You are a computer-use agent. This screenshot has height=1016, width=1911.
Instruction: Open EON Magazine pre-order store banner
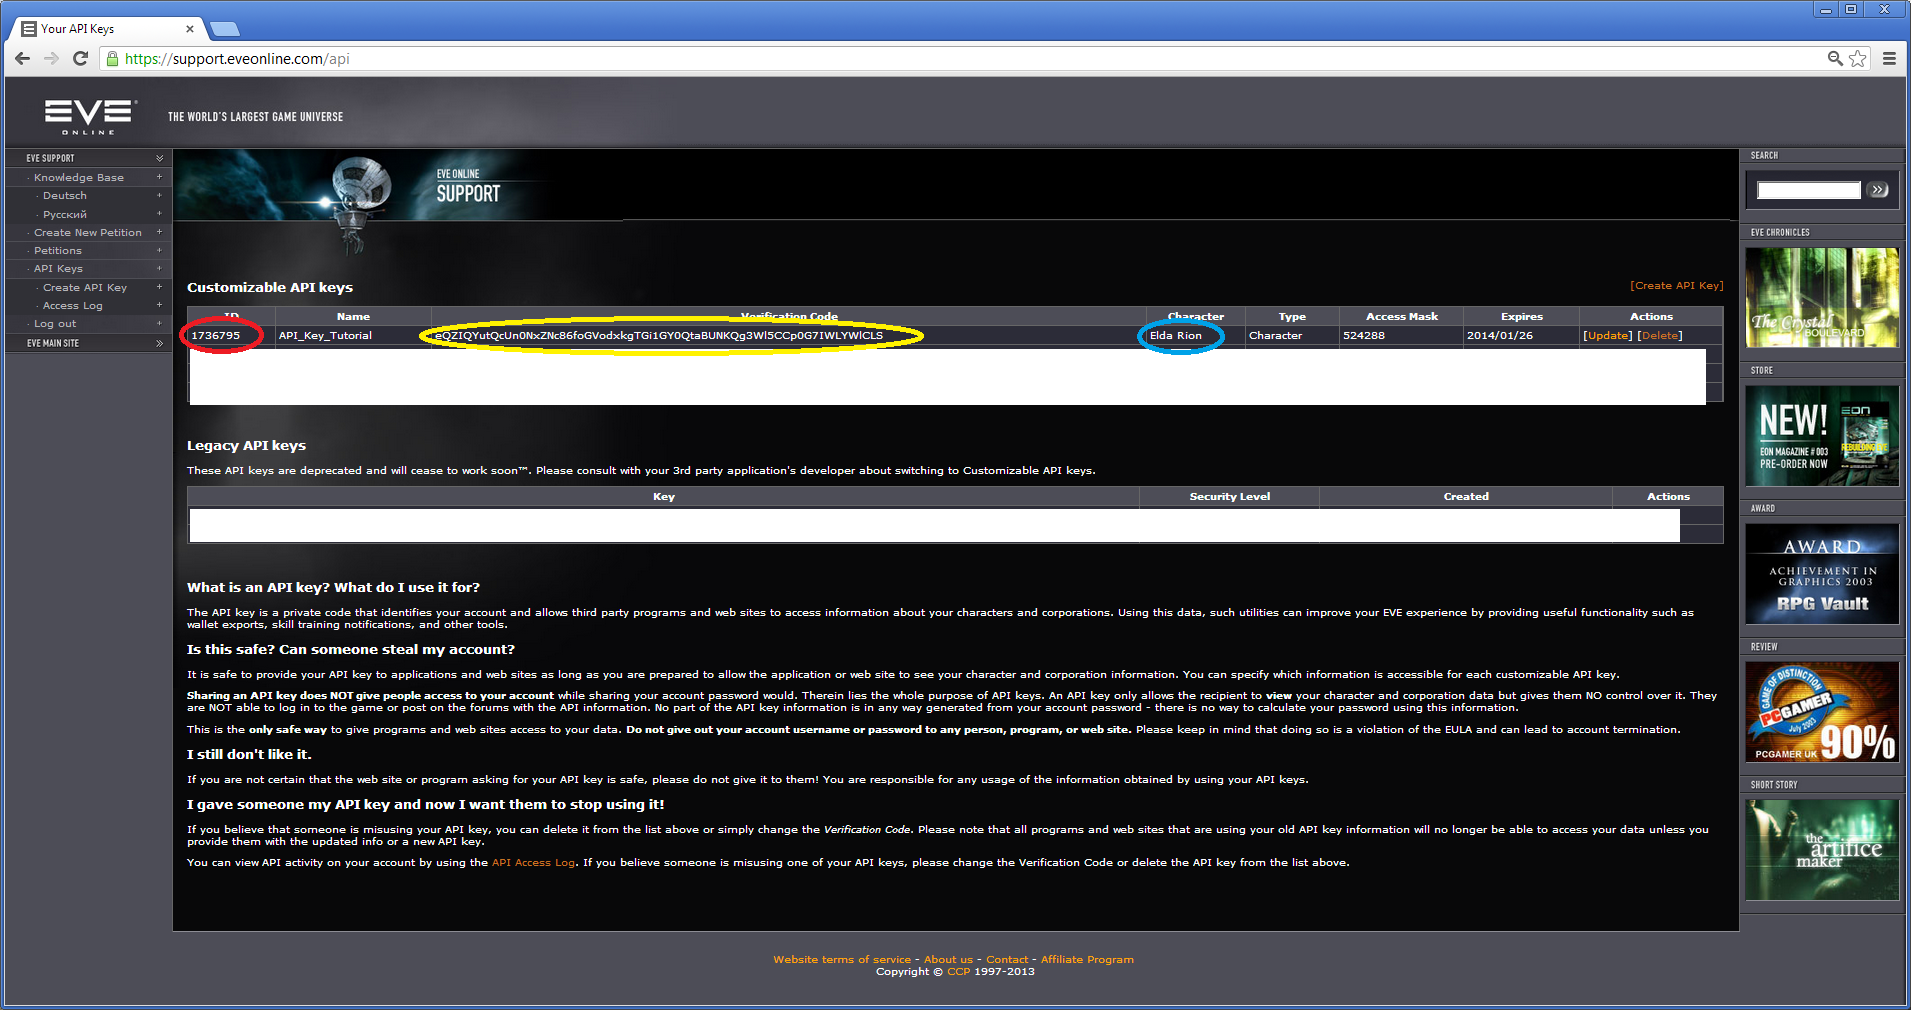(x=1822, y=436)
